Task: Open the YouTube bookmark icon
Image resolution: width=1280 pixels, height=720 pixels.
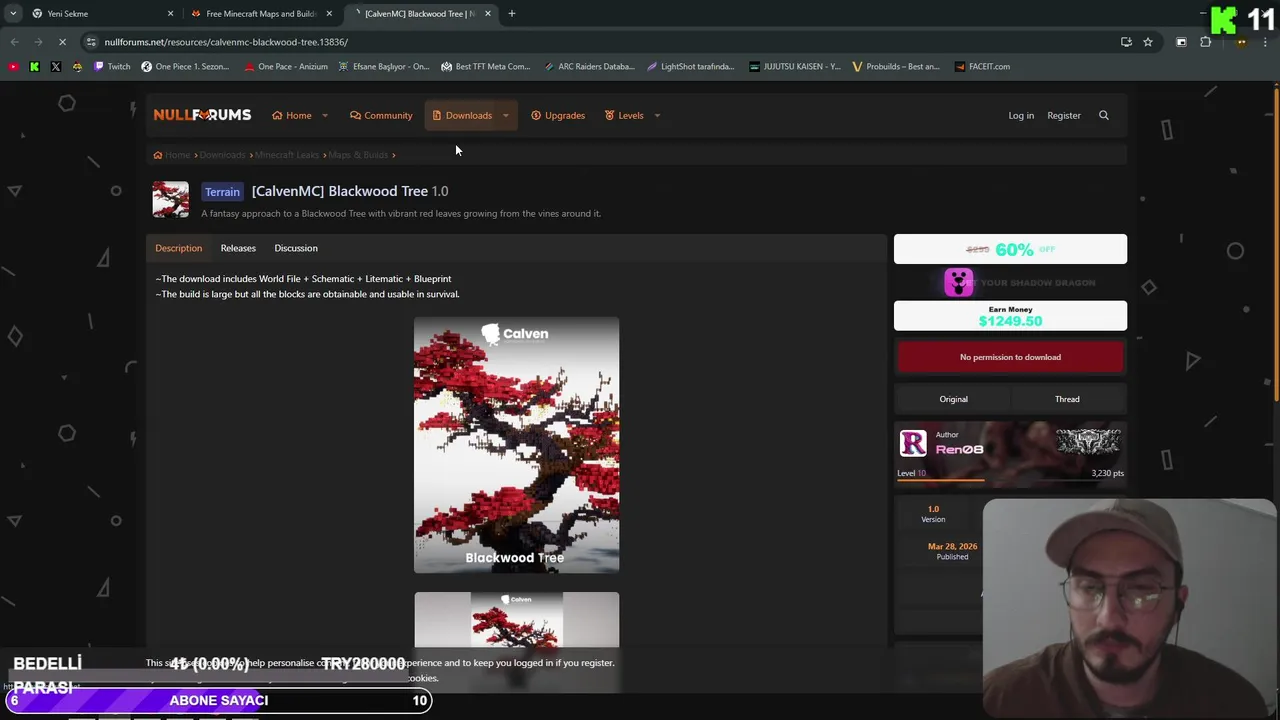Action: click(13, 67)
